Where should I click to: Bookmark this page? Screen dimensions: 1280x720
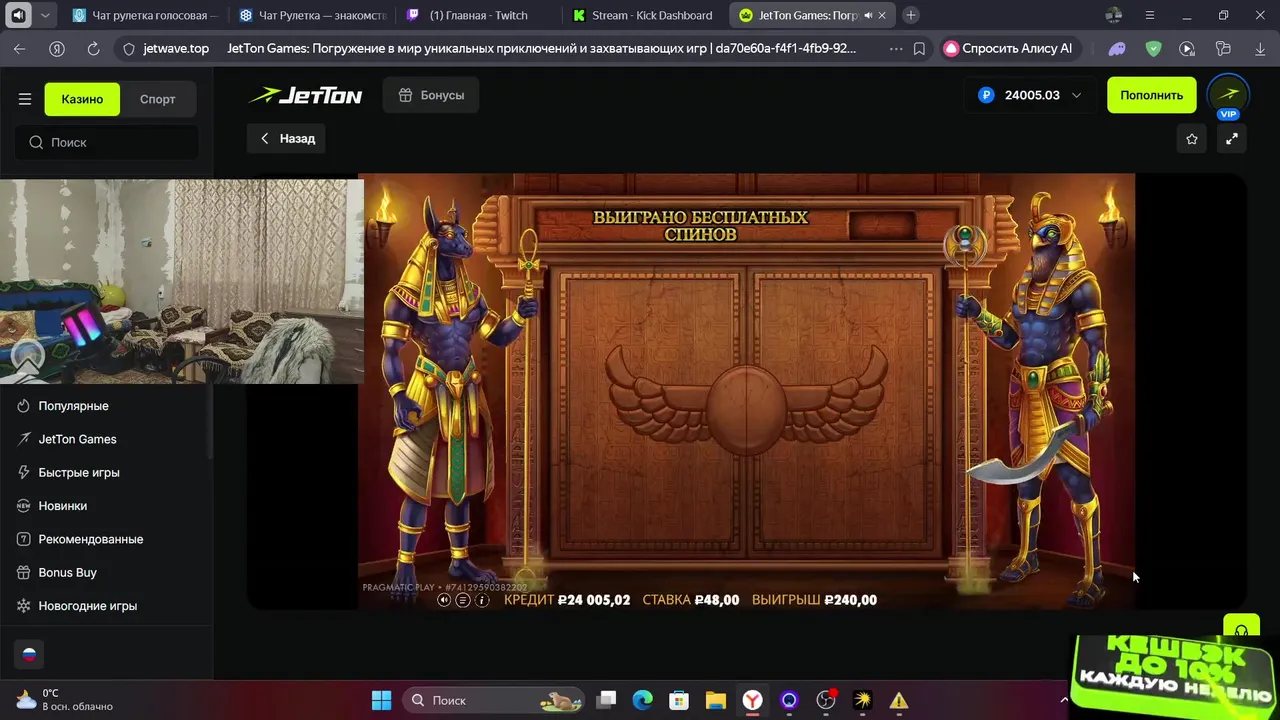pyautogui.click(x=919, y=48)
